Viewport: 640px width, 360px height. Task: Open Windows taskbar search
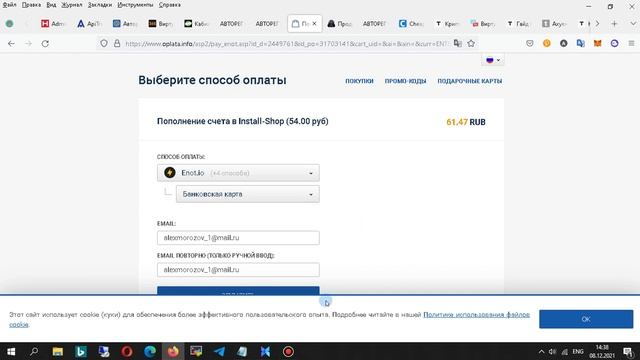(x=34, y=351)
